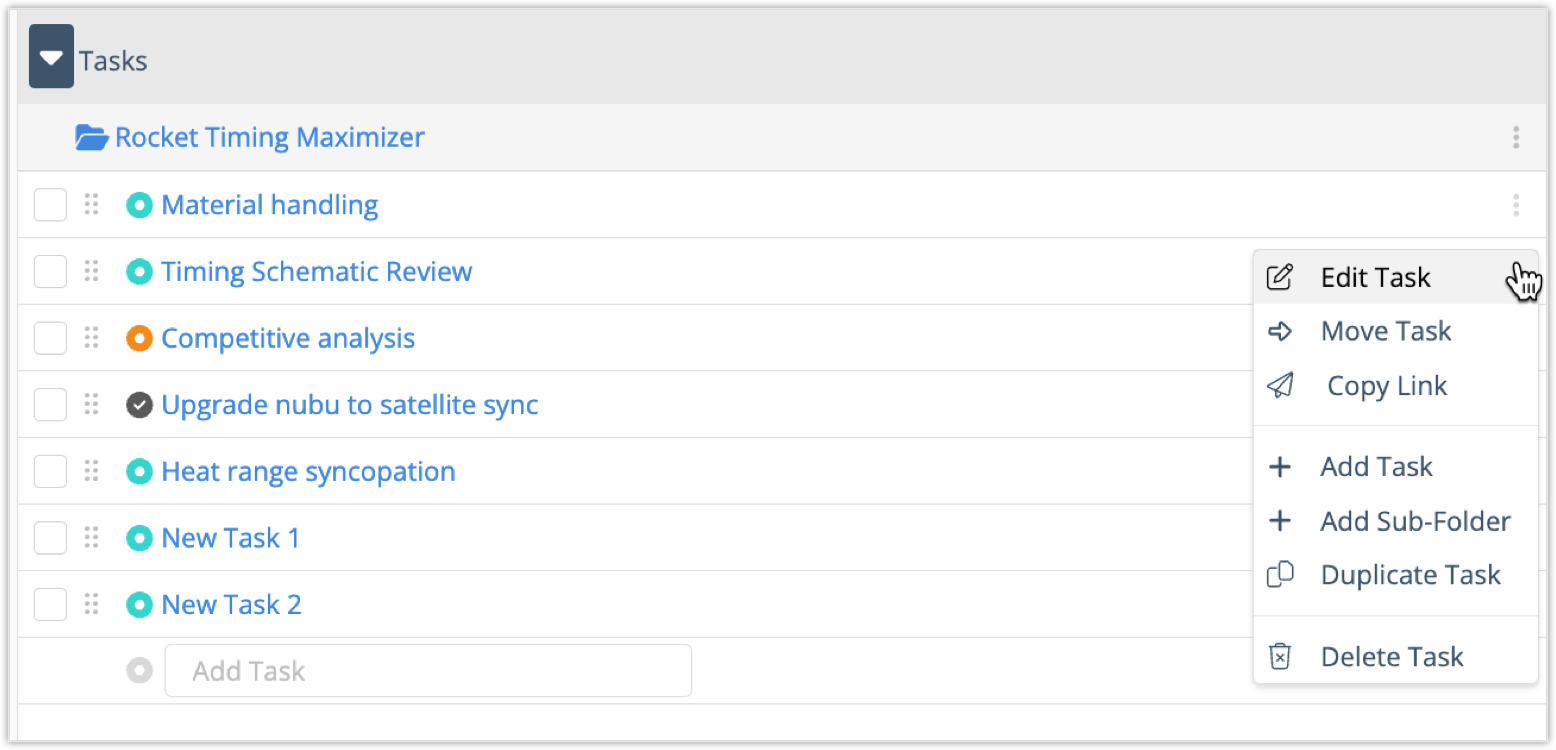Click into the Add Task input field
The image size is (1556, 750).
click(x=428, y=671)
